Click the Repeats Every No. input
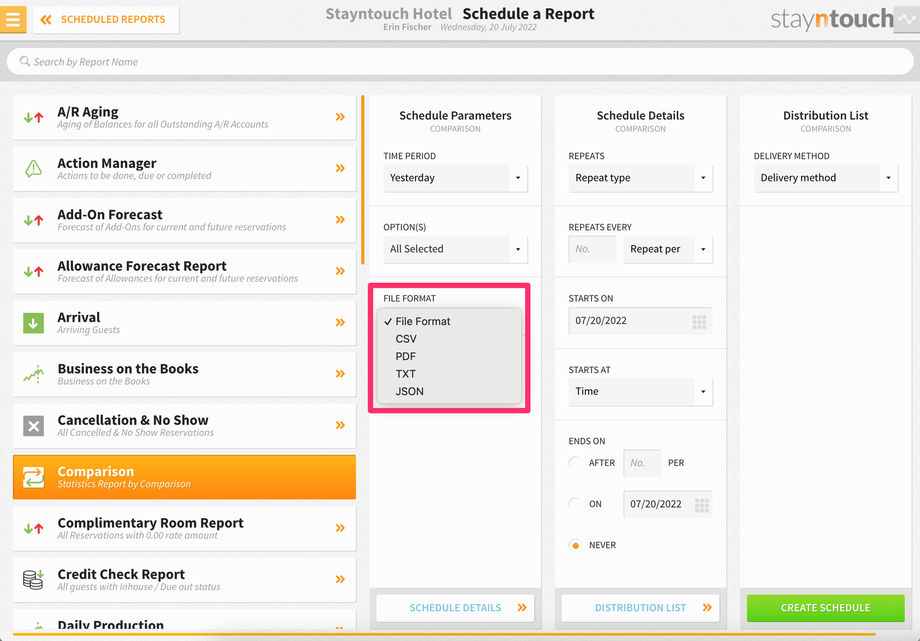The height and width of the screenshot is (641, 920). 593,249
